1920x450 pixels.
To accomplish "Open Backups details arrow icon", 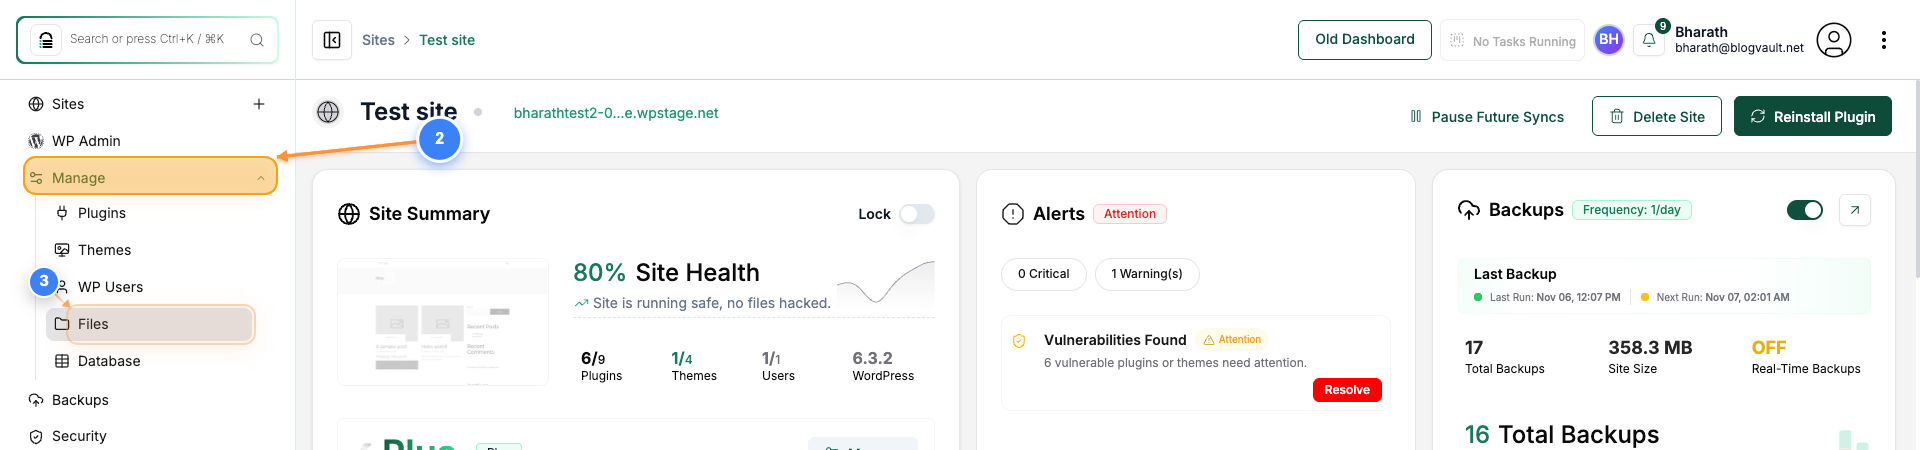I will (x=1855, y=210).
